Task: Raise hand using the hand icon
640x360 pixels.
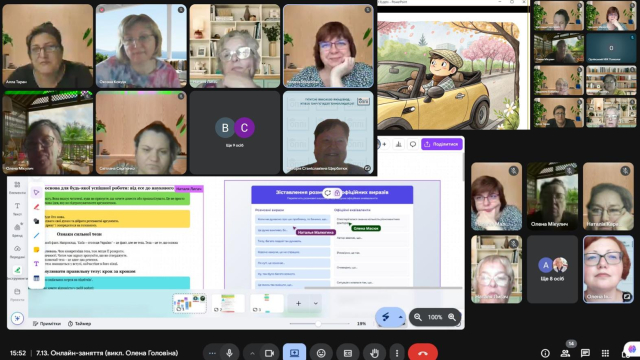Action: [374, 353]
